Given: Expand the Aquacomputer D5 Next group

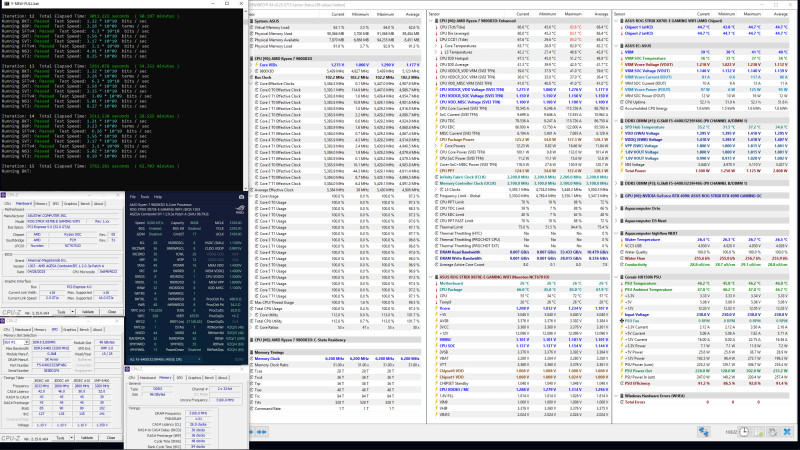Looking at the screenshot, I should (x=616, y=221).
